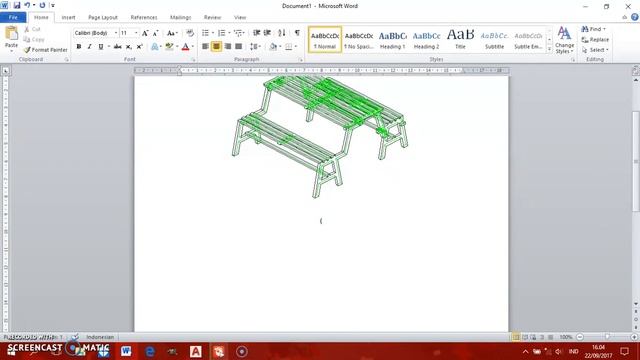The width and height of the screenshot is (640, 360).
Task: Open the File tab
Action: [13, 18]
